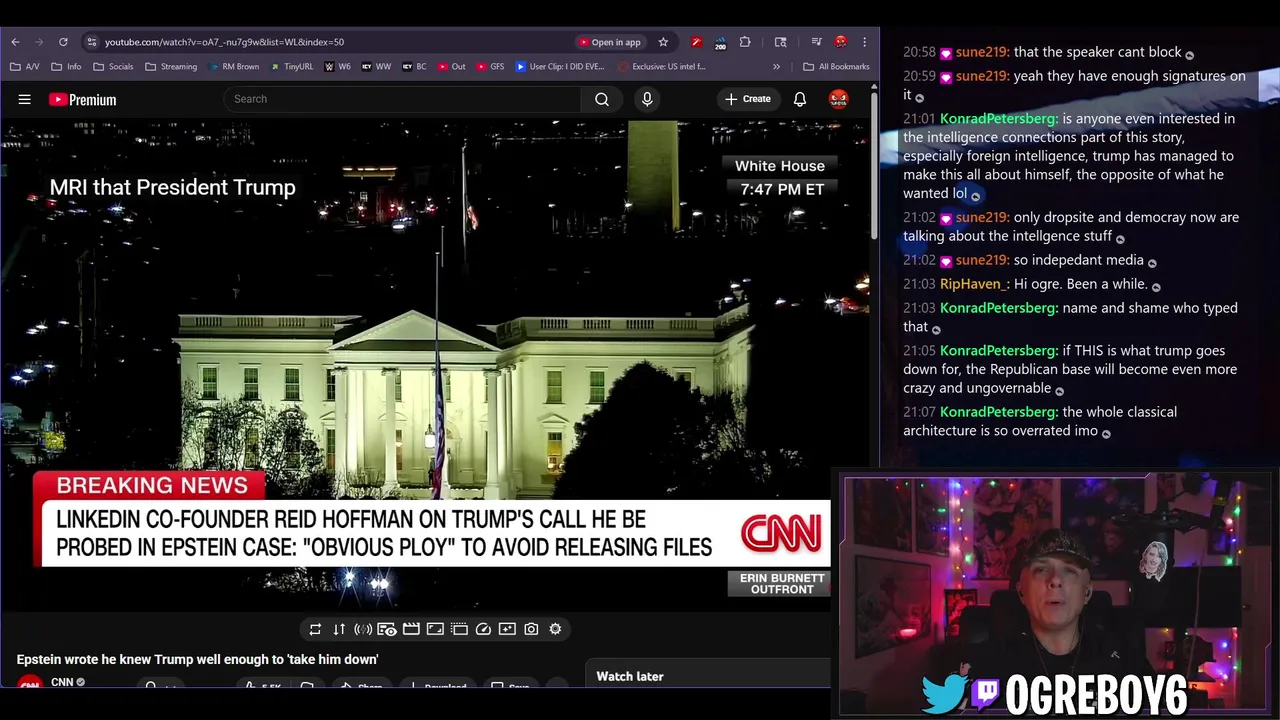Viewport: 1280px width, 720px height.
Task: Open the media control icon in Chrome toolbar
Action: 817,42
